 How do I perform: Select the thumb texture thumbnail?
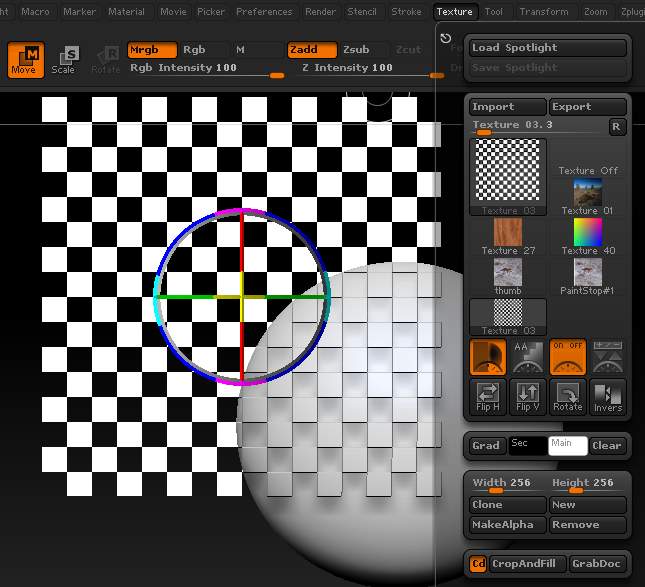[x=508, y=276]
